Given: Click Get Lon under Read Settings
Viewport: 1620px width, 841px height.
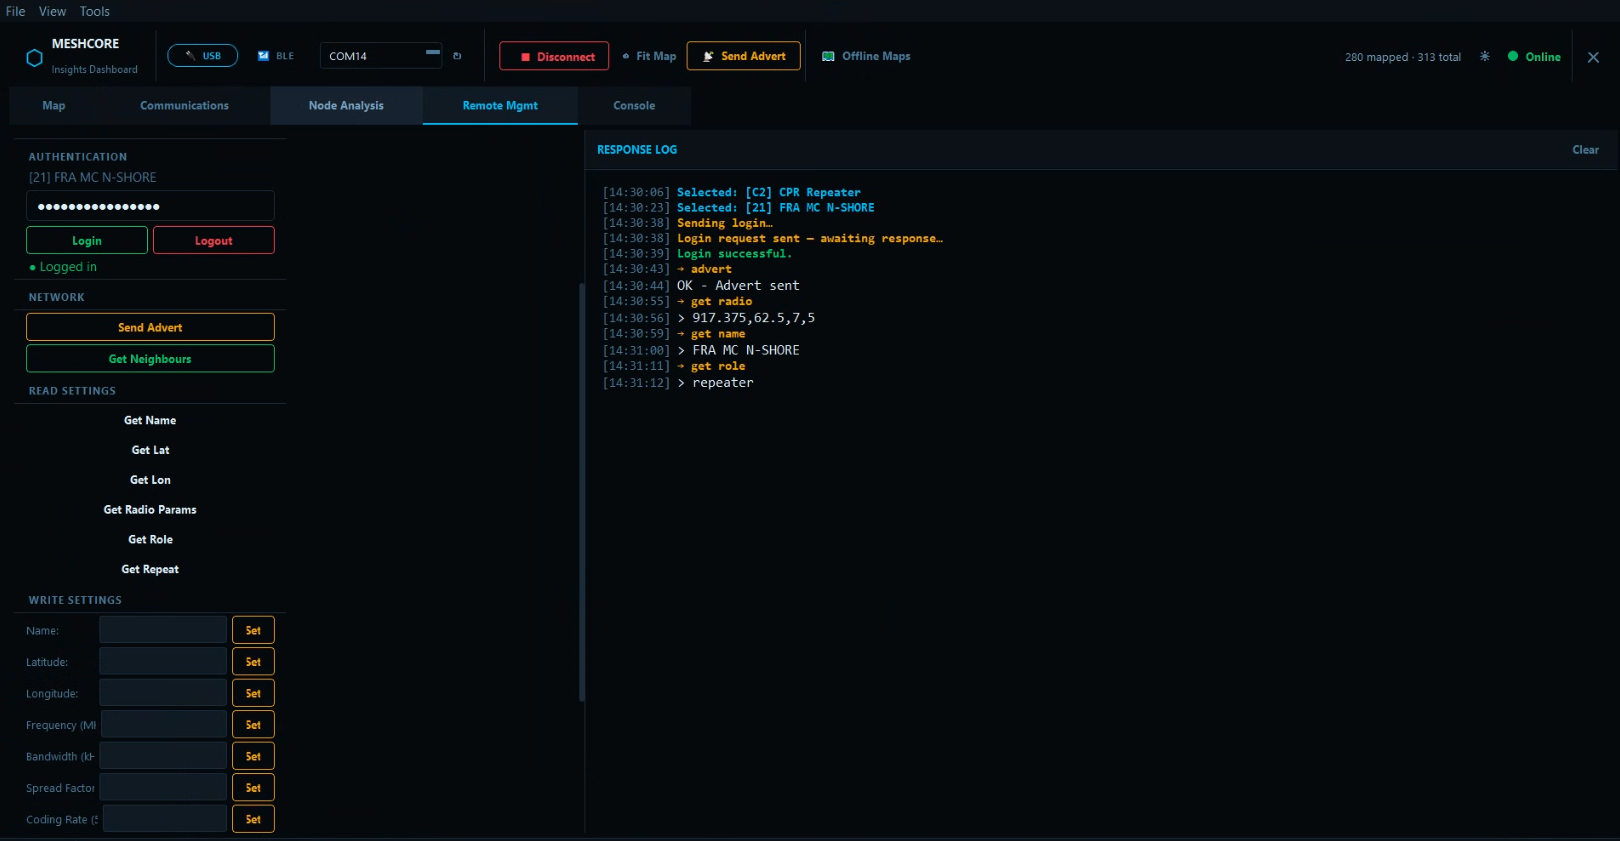Looking at the screenshot, I should tap(150, 480).
